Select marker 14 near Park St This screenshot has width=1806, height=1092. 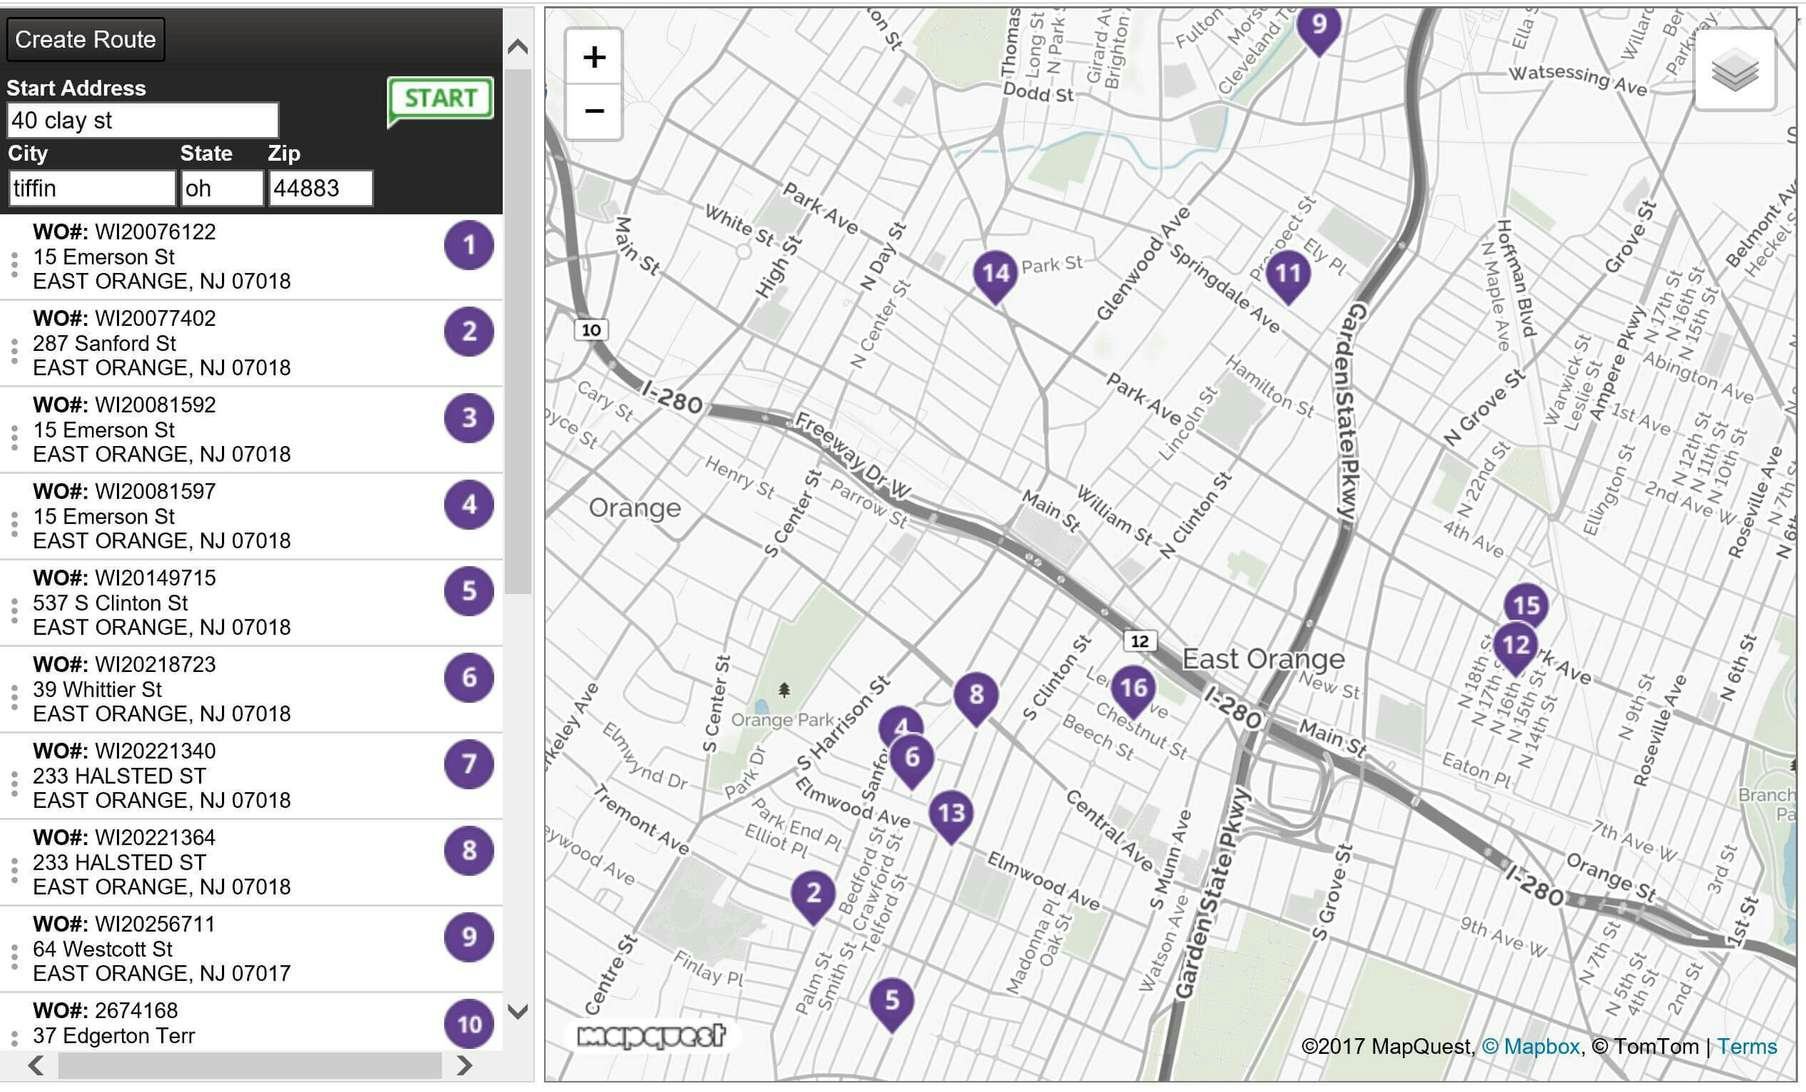pos(996,271)
